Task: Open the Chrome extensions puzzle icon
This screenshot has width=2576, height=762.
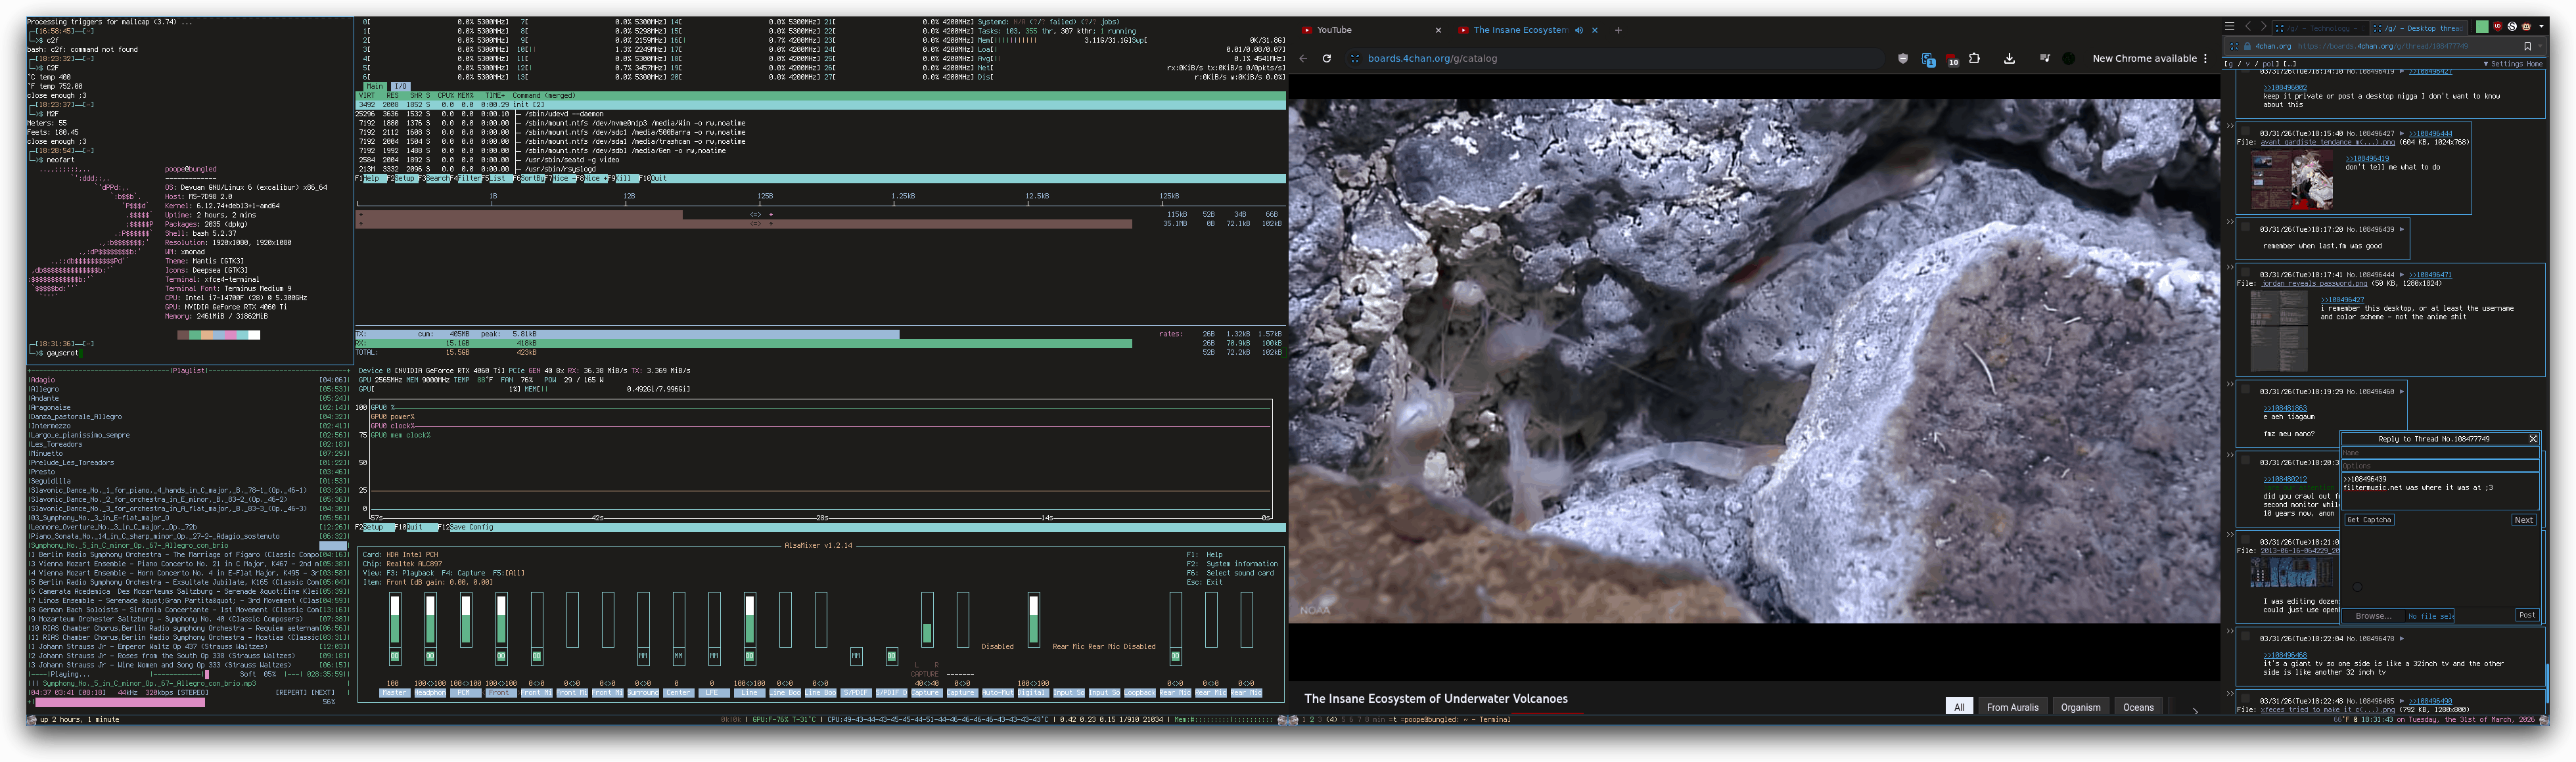Action: click(x=1974, y=59)
